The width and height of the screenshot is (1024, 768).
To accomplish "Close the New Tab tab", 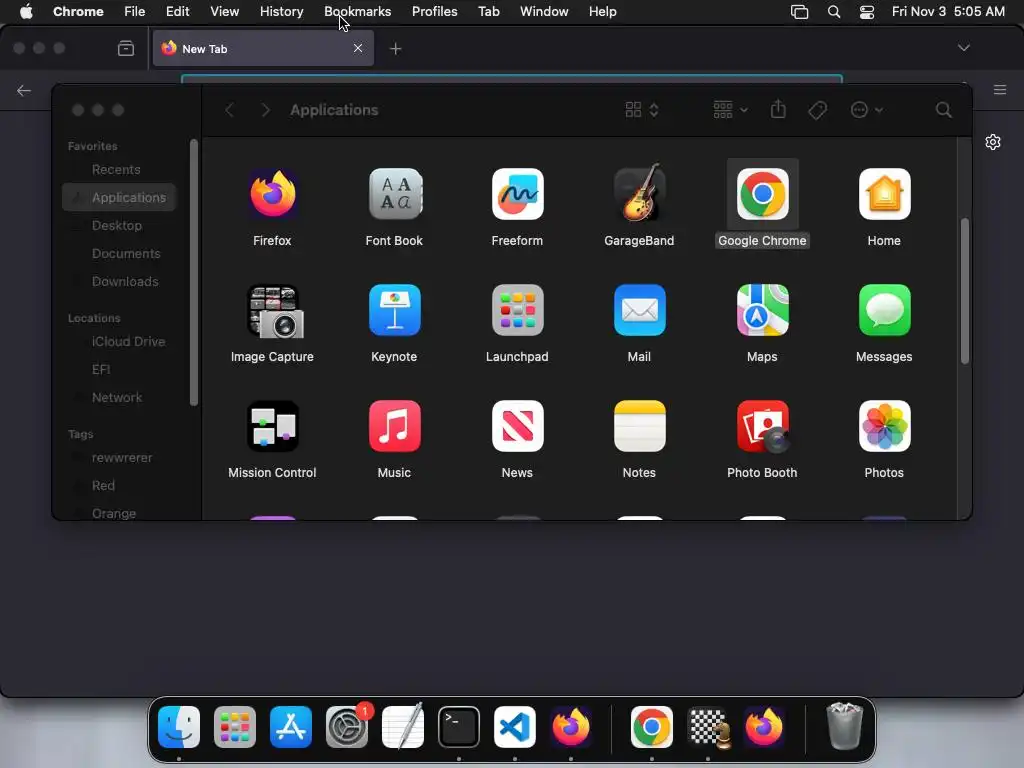I will (358, 48).
